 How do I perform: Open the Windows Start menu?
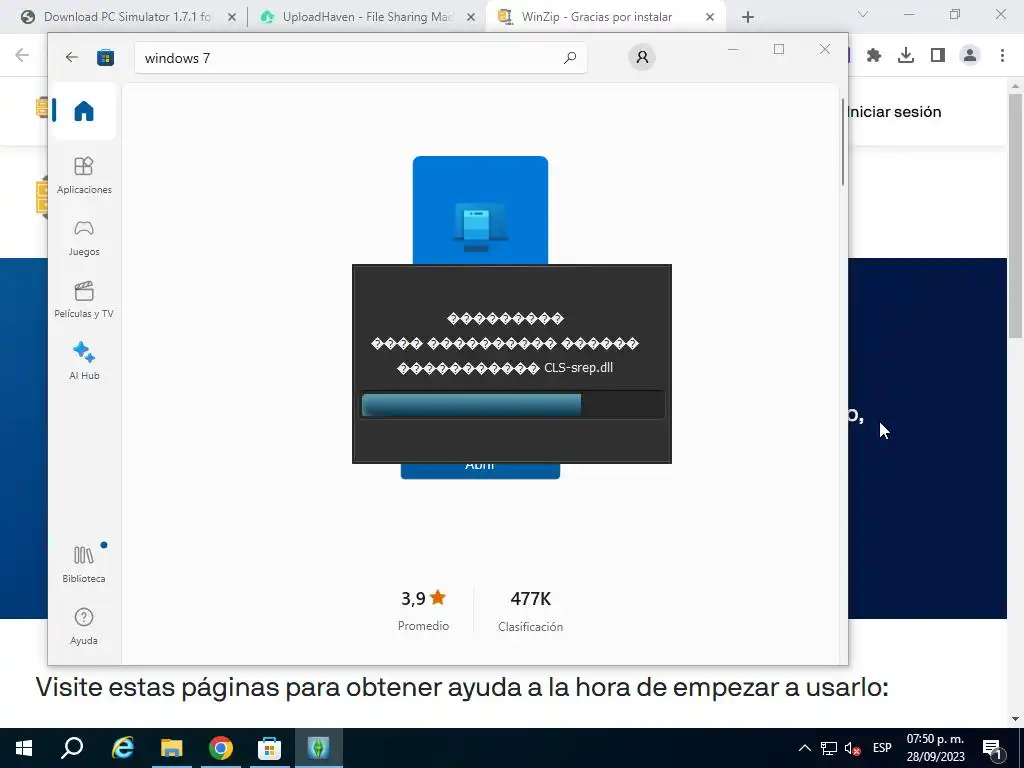(24, 748)
